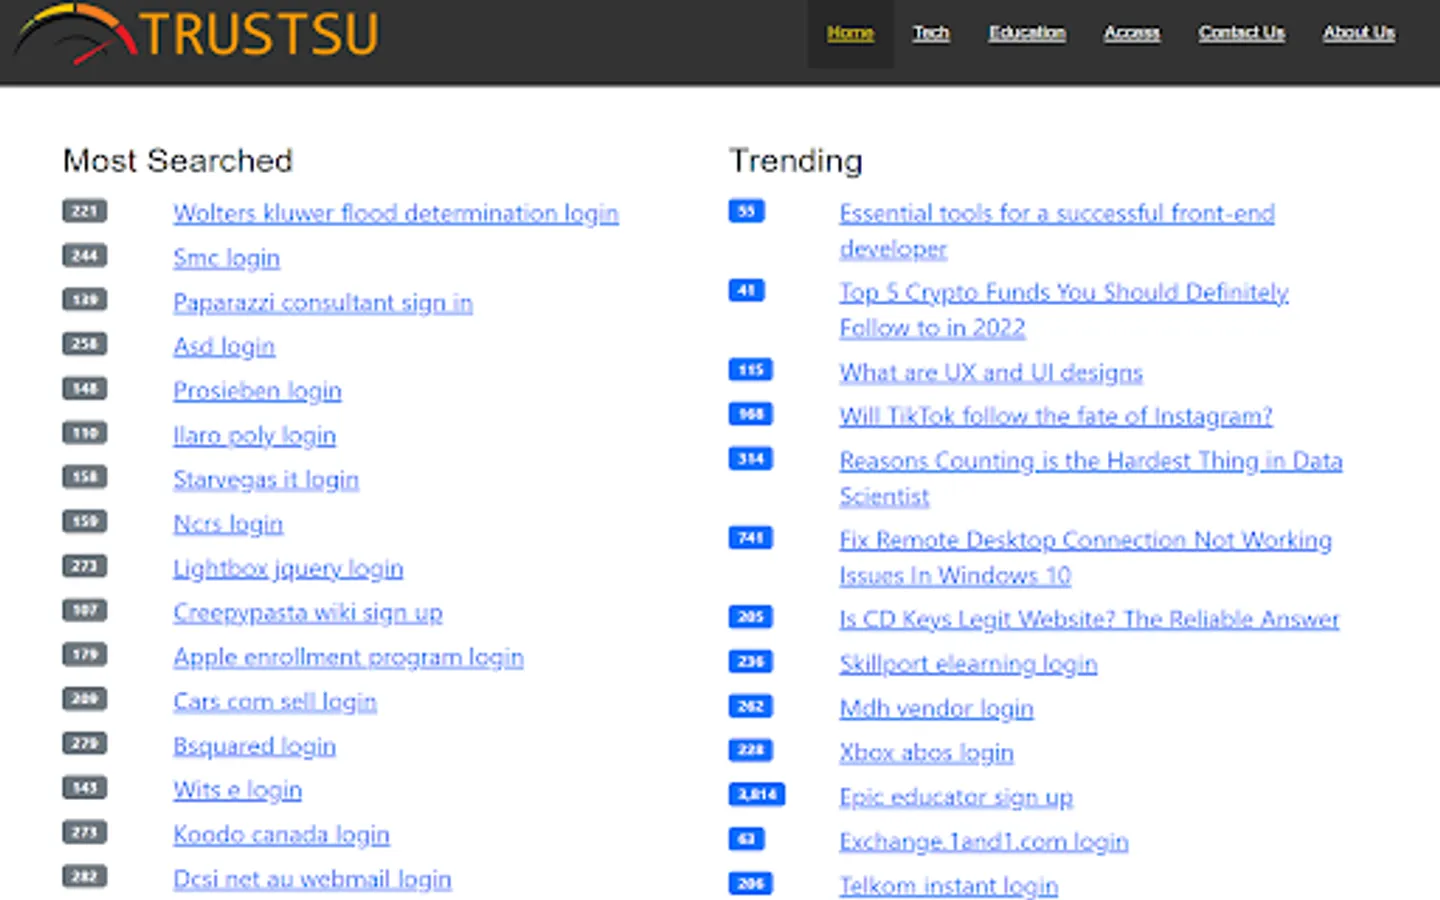
Task: Visit the About Us page
Action: click(1359, 33)
